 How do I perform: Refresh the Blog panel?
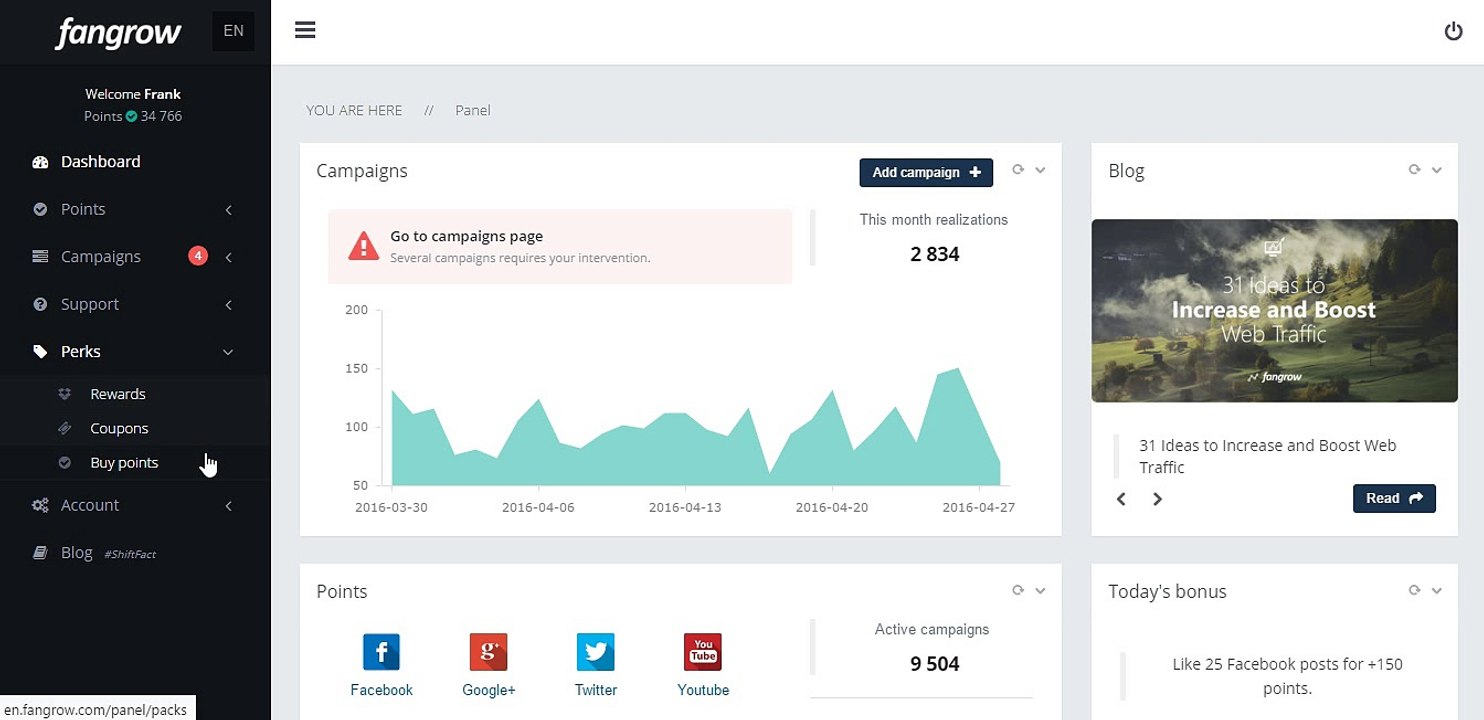(1414, 170)
